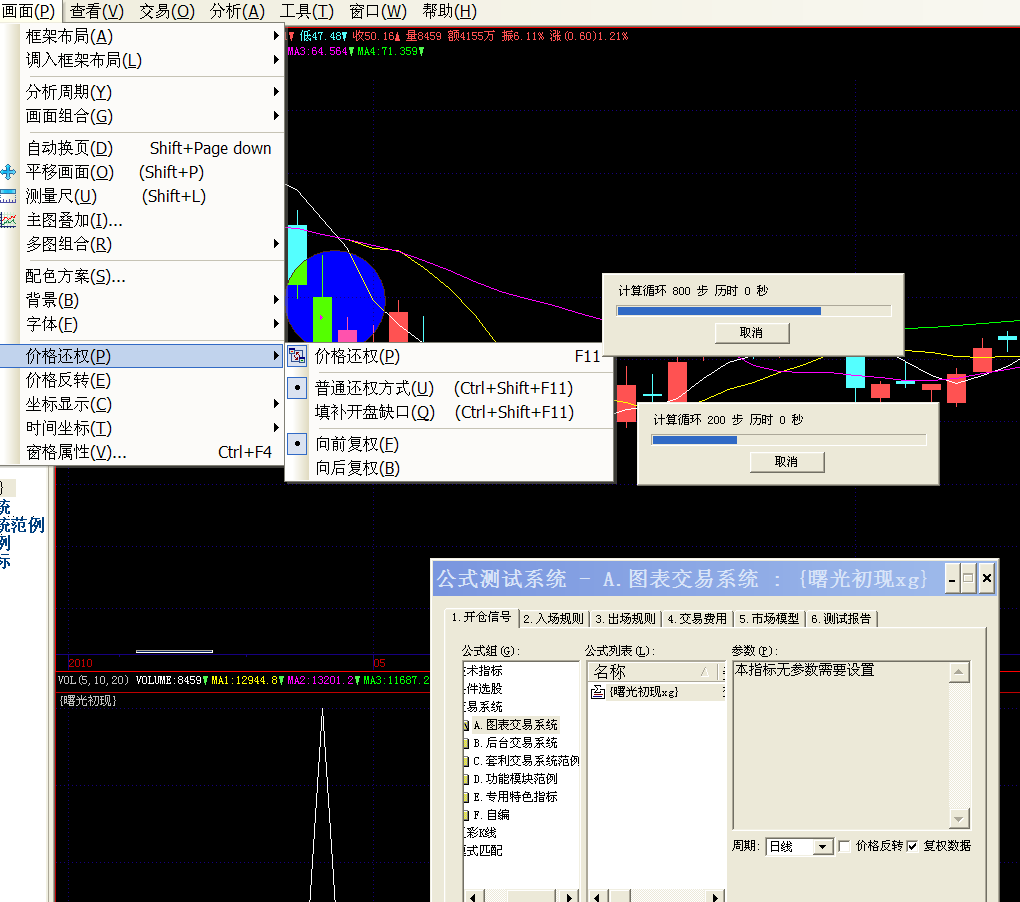1020x902 pixels.
Task: Open the 周期 日线 dropdown
Action: pos(823,847)
